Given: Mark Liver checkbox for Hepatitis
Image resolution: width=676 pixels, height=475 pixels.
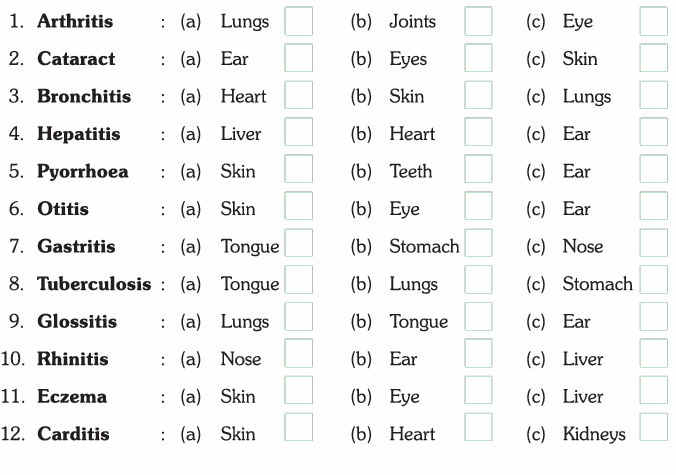Looking at the screenshot, I should click(x=298, y=133).
